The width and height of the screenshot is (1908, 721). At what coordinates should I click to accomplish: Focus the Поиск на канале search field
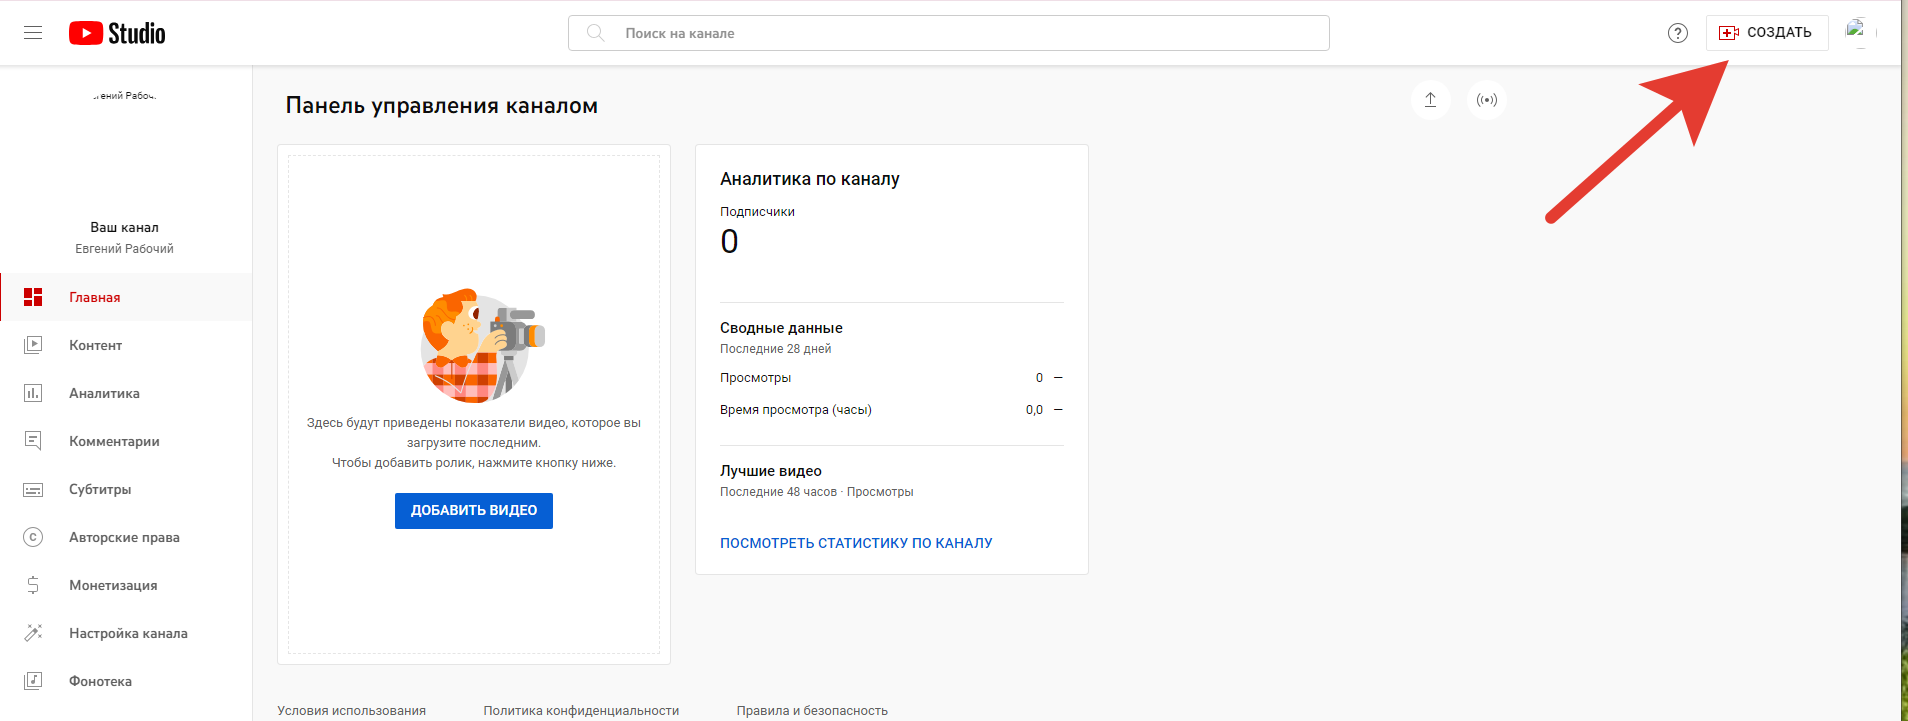(x=960, y=33)
